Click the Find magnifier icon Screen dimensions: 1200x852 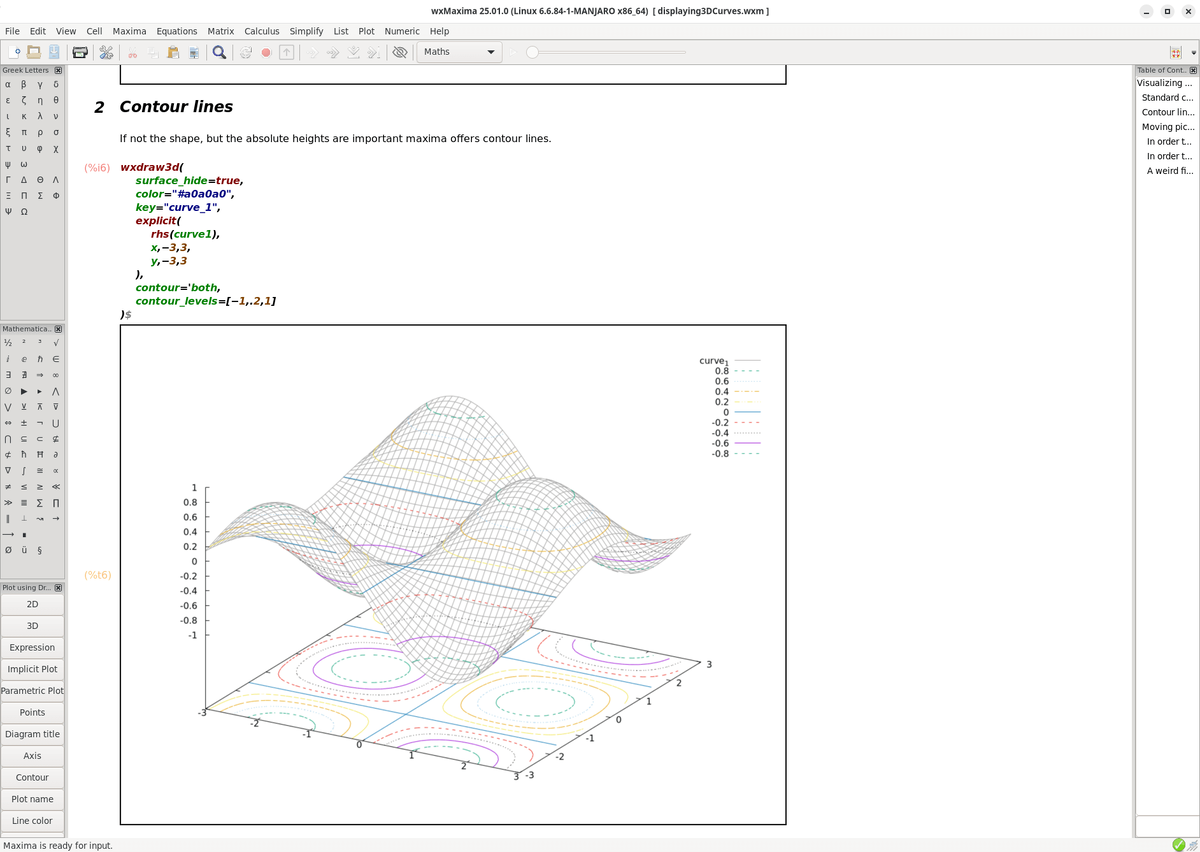[x=218, y=52]
